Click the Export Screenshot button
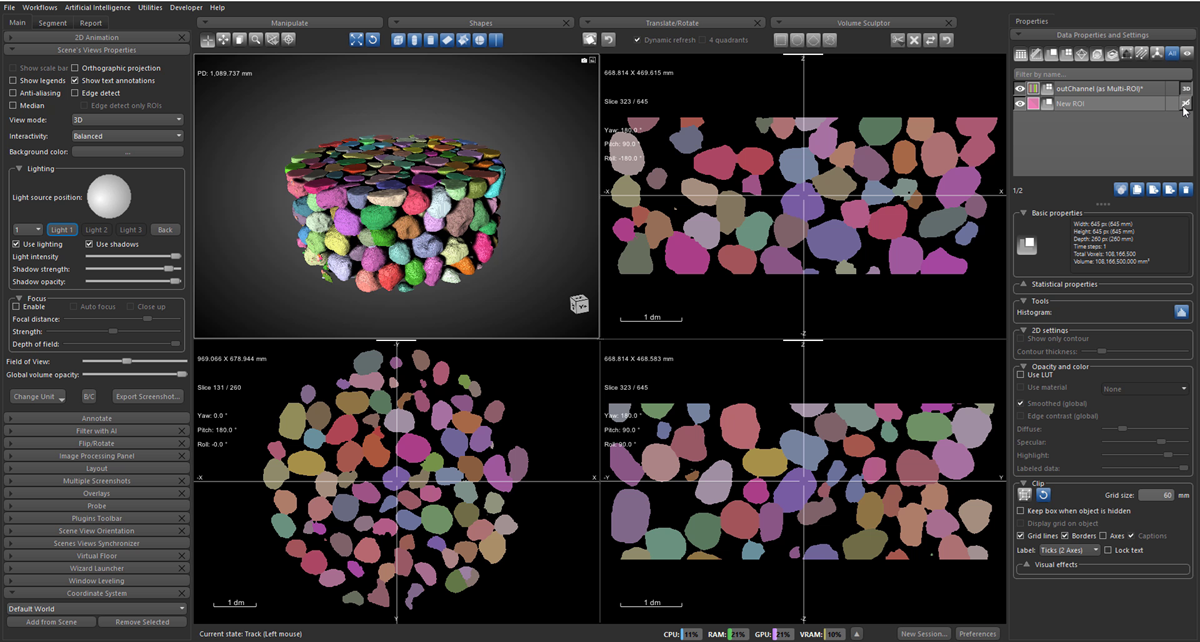The width and height of the screenshot is (1200, 642). click(146, 396)
